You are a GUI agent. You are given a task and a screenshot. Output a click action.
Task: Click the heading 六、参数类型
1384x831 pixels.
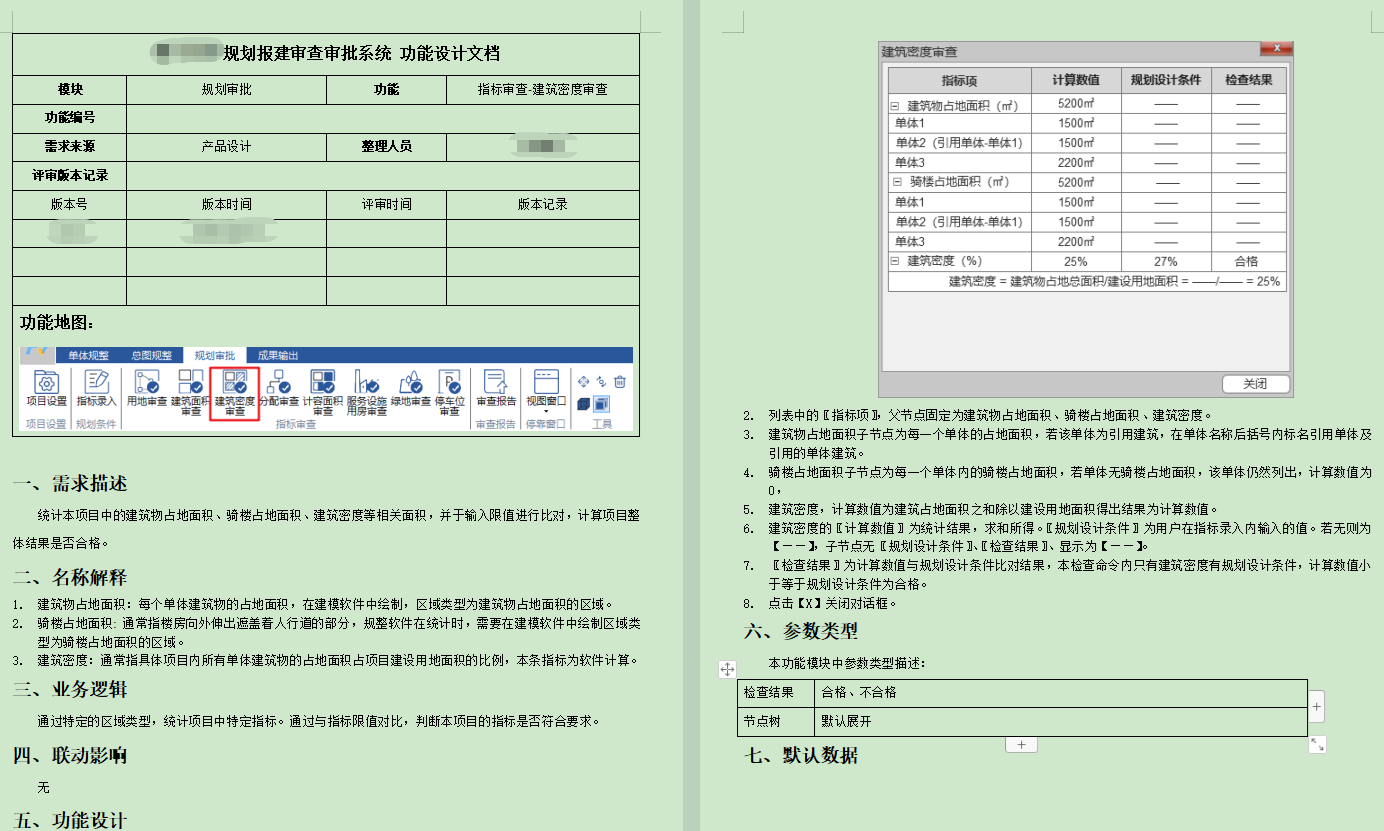click(x=801, y=632)
